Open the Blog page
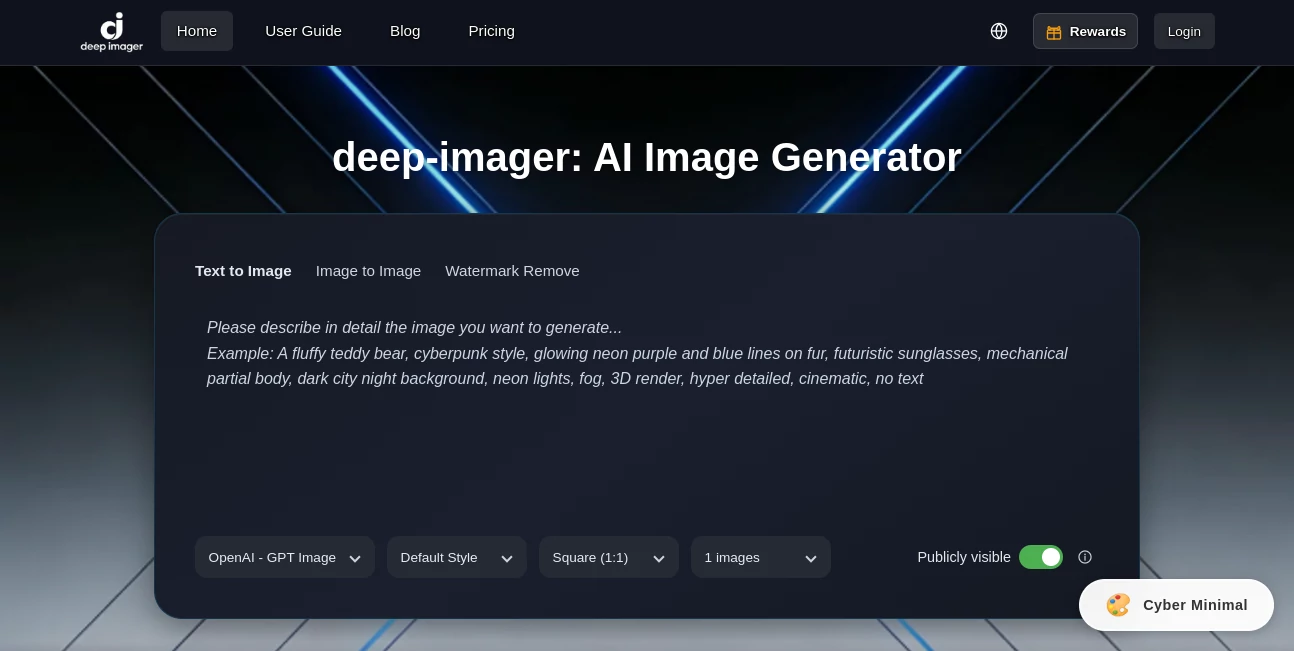The width and height of the screenshot is (1294, 651). click(x=405, y=31)
